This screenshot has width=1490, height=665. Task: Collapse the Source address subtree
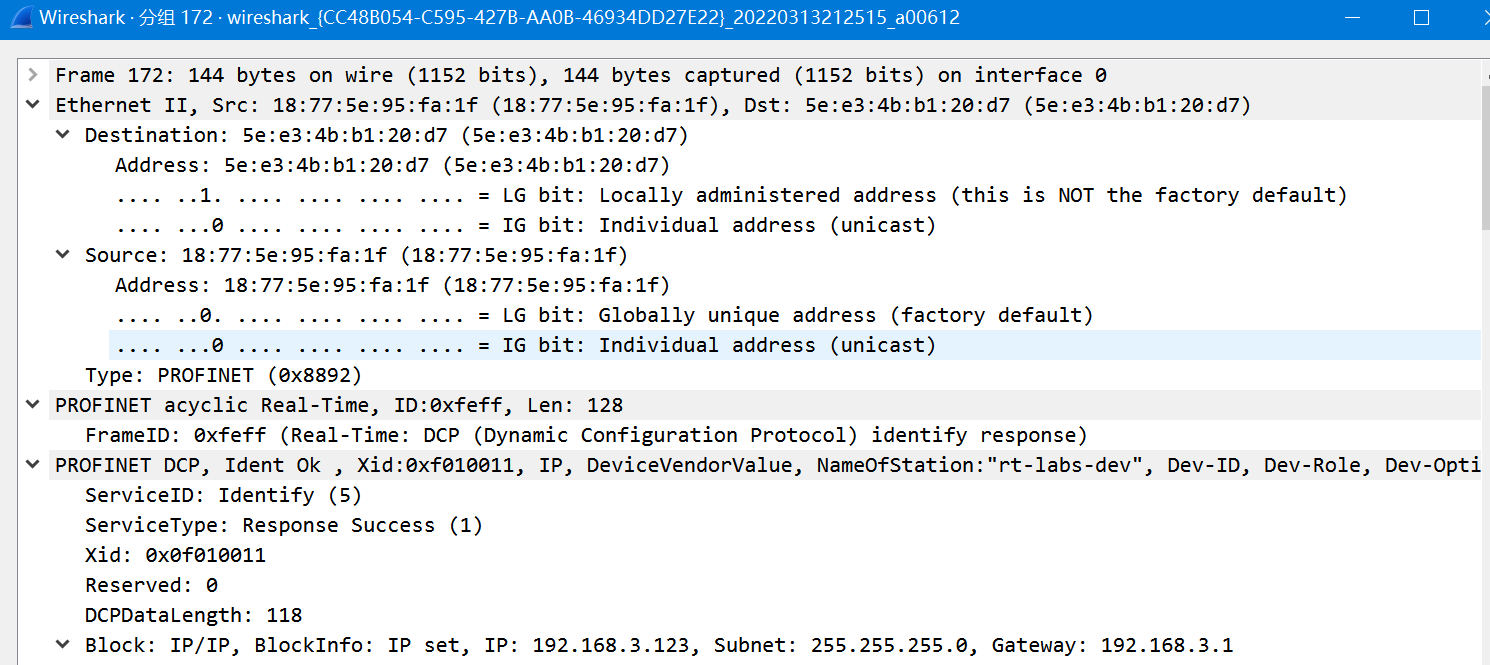click(62, 254)
